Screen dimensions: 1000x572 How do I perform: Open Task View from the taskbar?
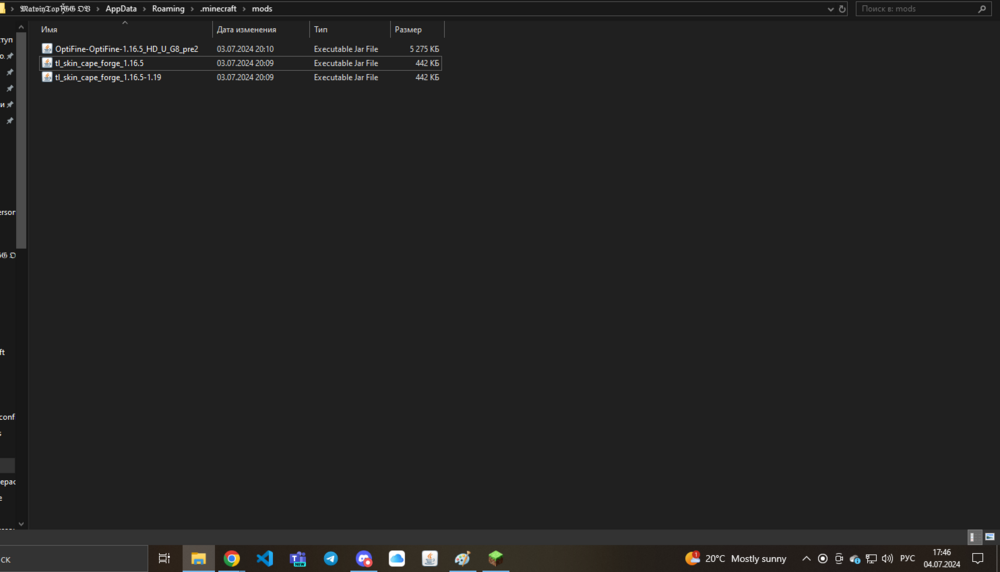pyautogui.click(x=165, y=559)
